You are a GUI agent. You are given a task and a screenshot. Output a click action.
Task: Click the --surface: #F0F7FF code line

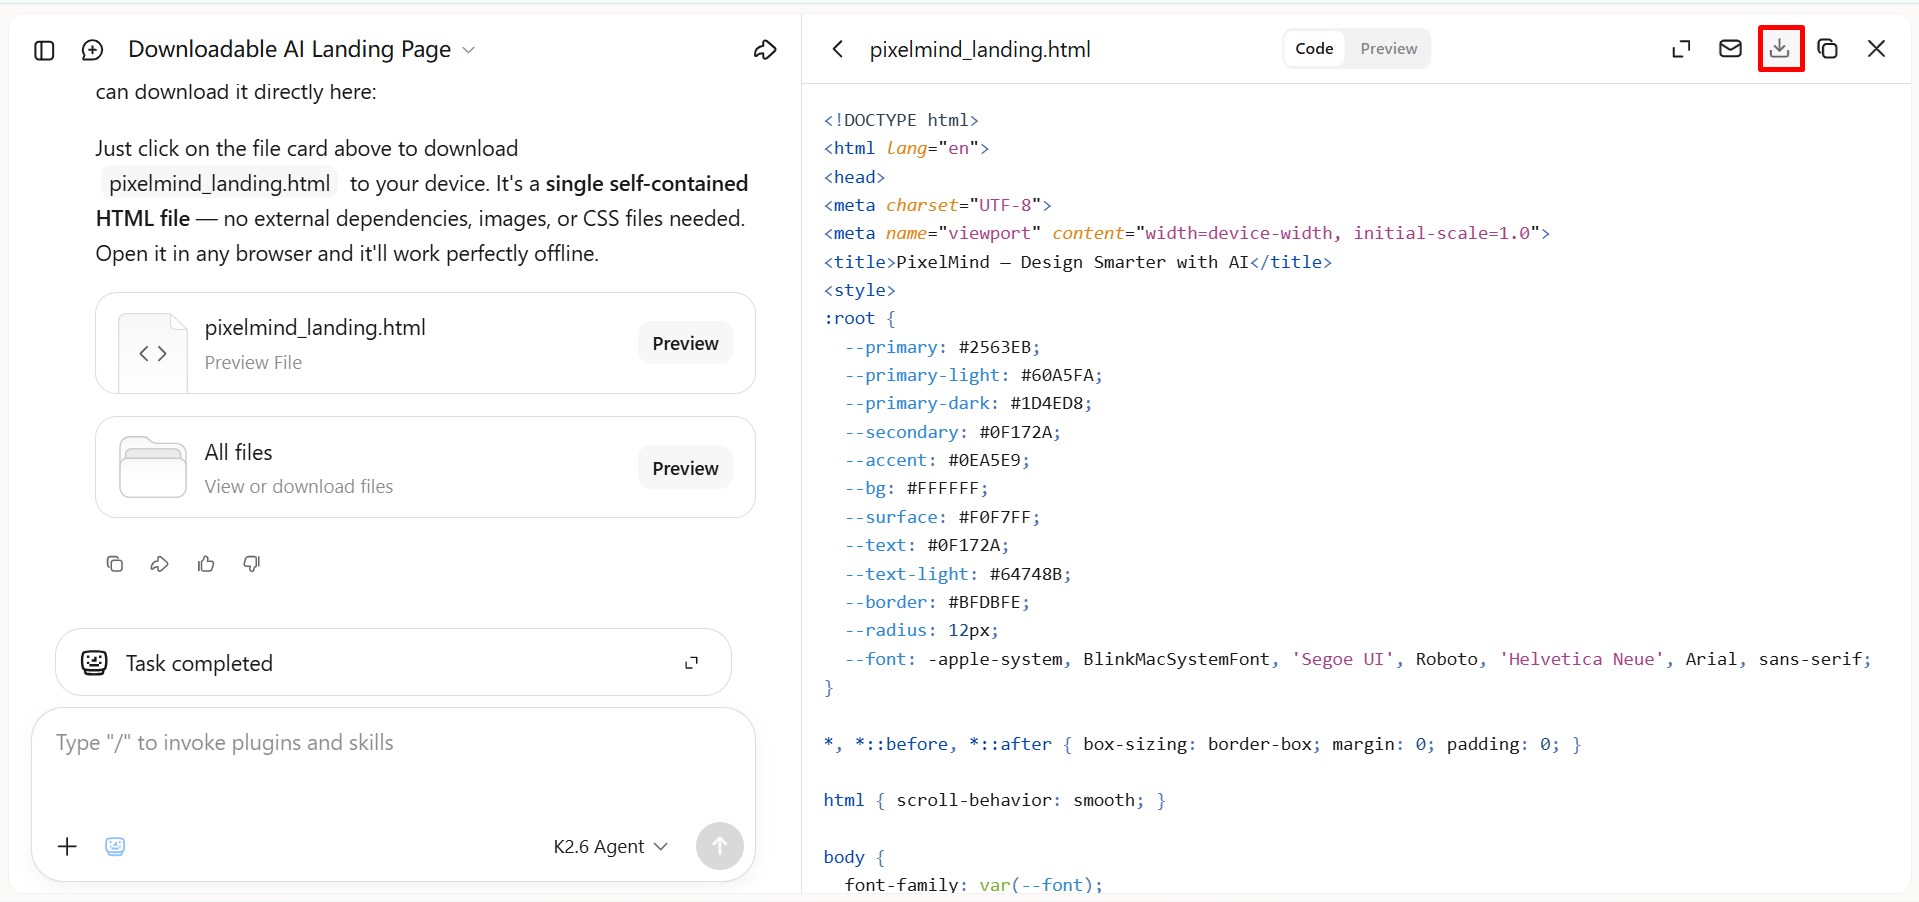click(942, 517)
